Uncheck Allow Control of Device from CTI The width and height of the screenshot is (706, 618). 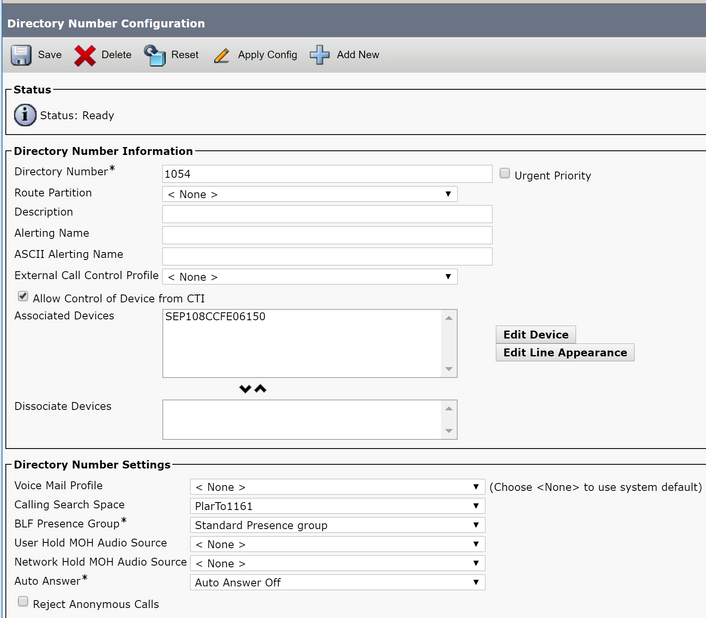(x=23, y=296)
